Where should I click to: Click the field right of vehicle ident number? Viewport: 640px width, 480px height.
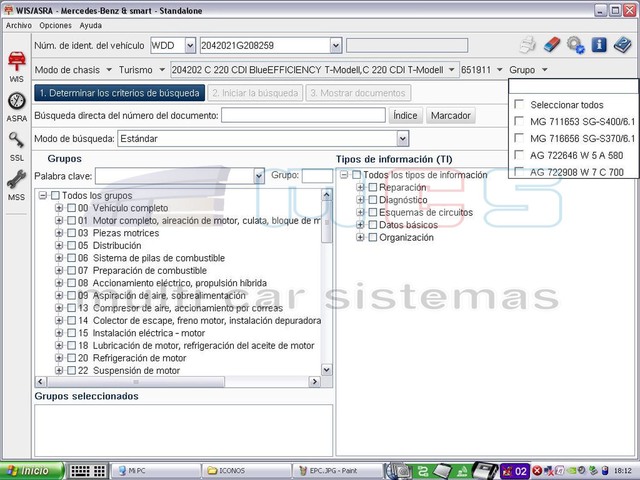(407, 45)
